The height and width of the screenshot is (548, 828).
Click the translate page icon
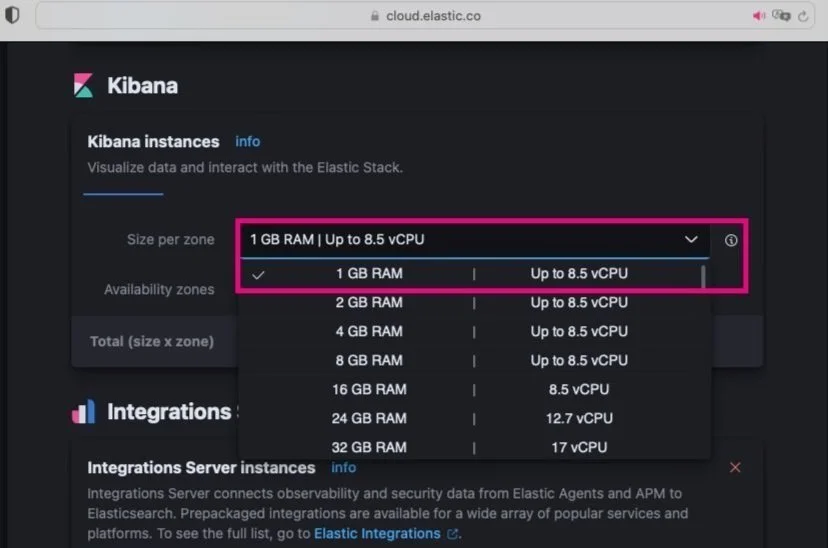pyautogui.click(x=782, y=16)
